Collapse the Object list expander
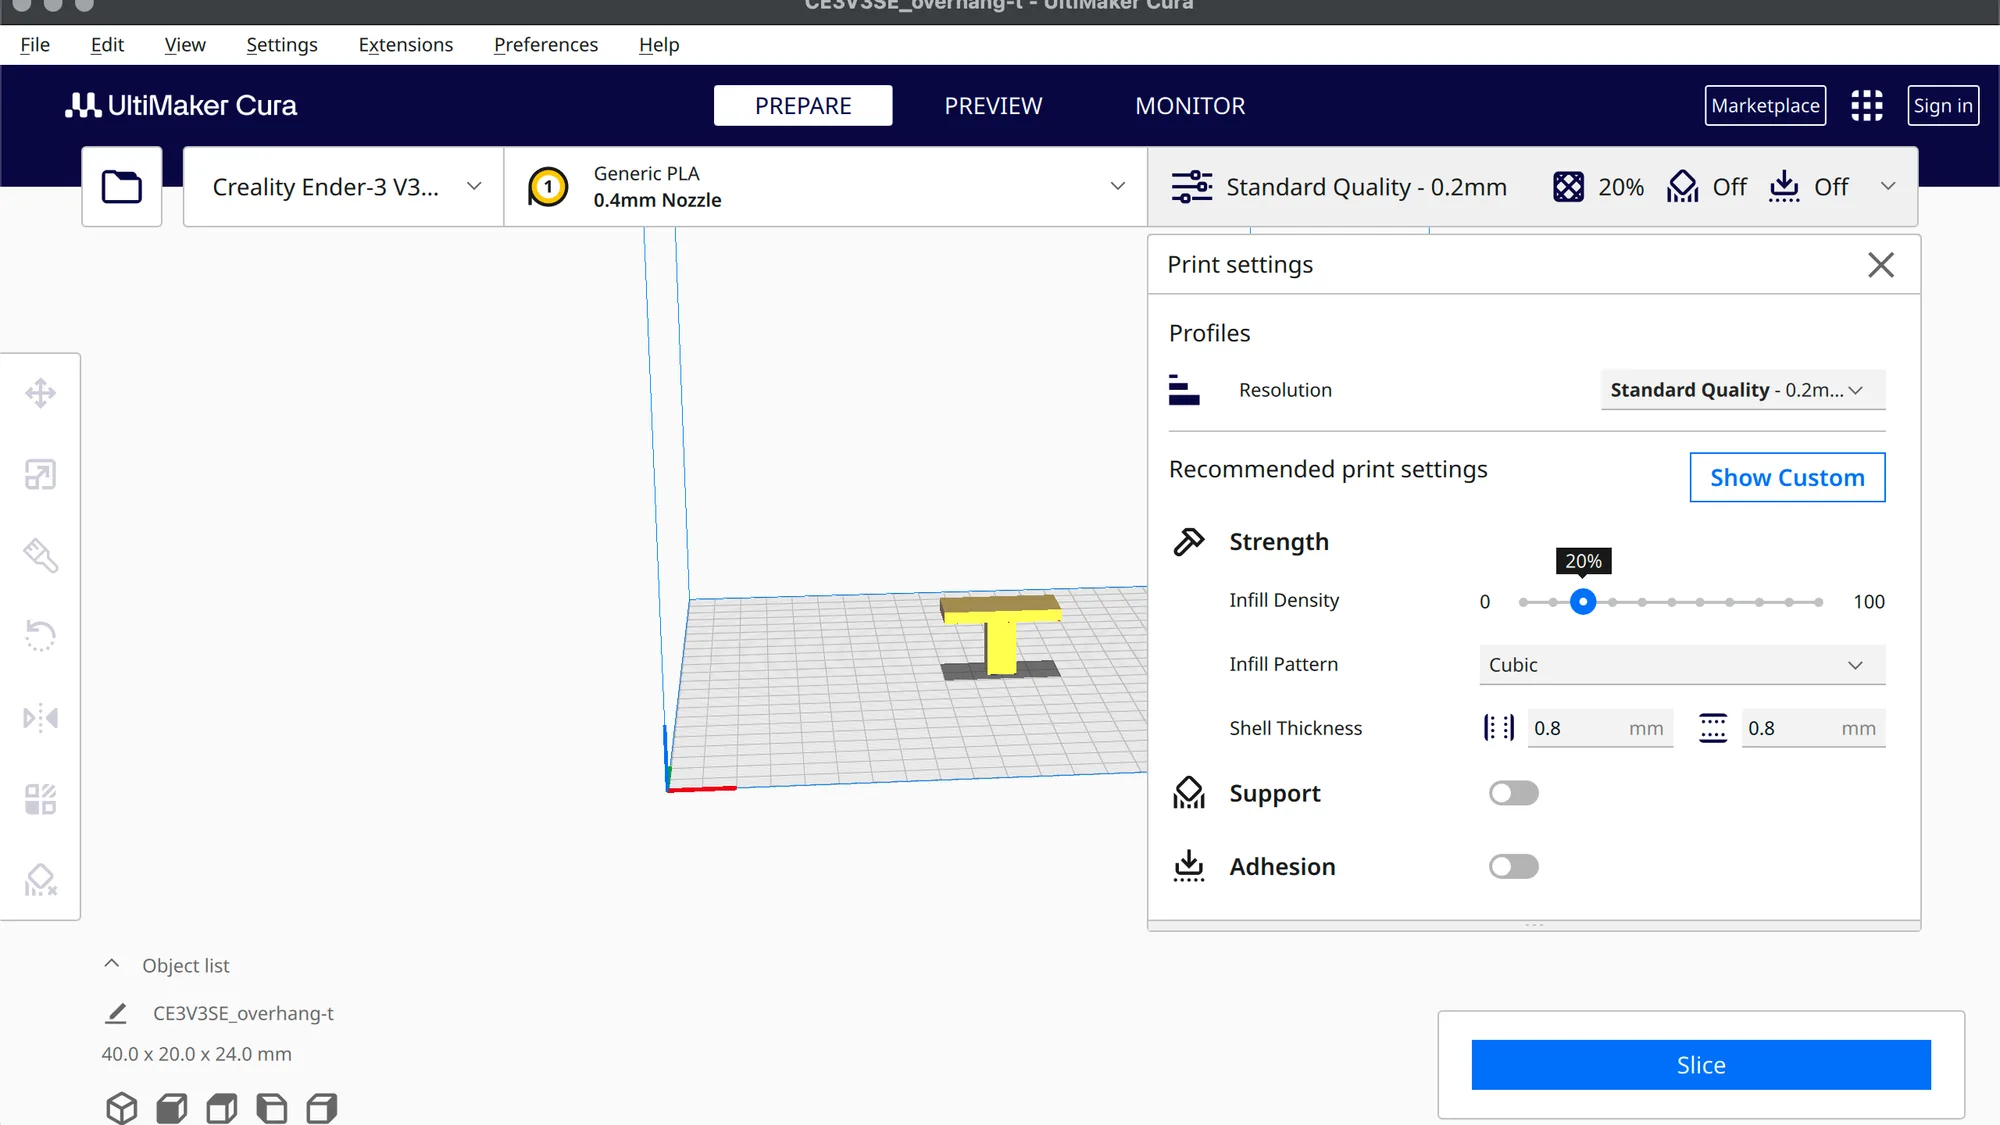The height and width of the screenshot is (1125, 2000). tap(112, 964)
